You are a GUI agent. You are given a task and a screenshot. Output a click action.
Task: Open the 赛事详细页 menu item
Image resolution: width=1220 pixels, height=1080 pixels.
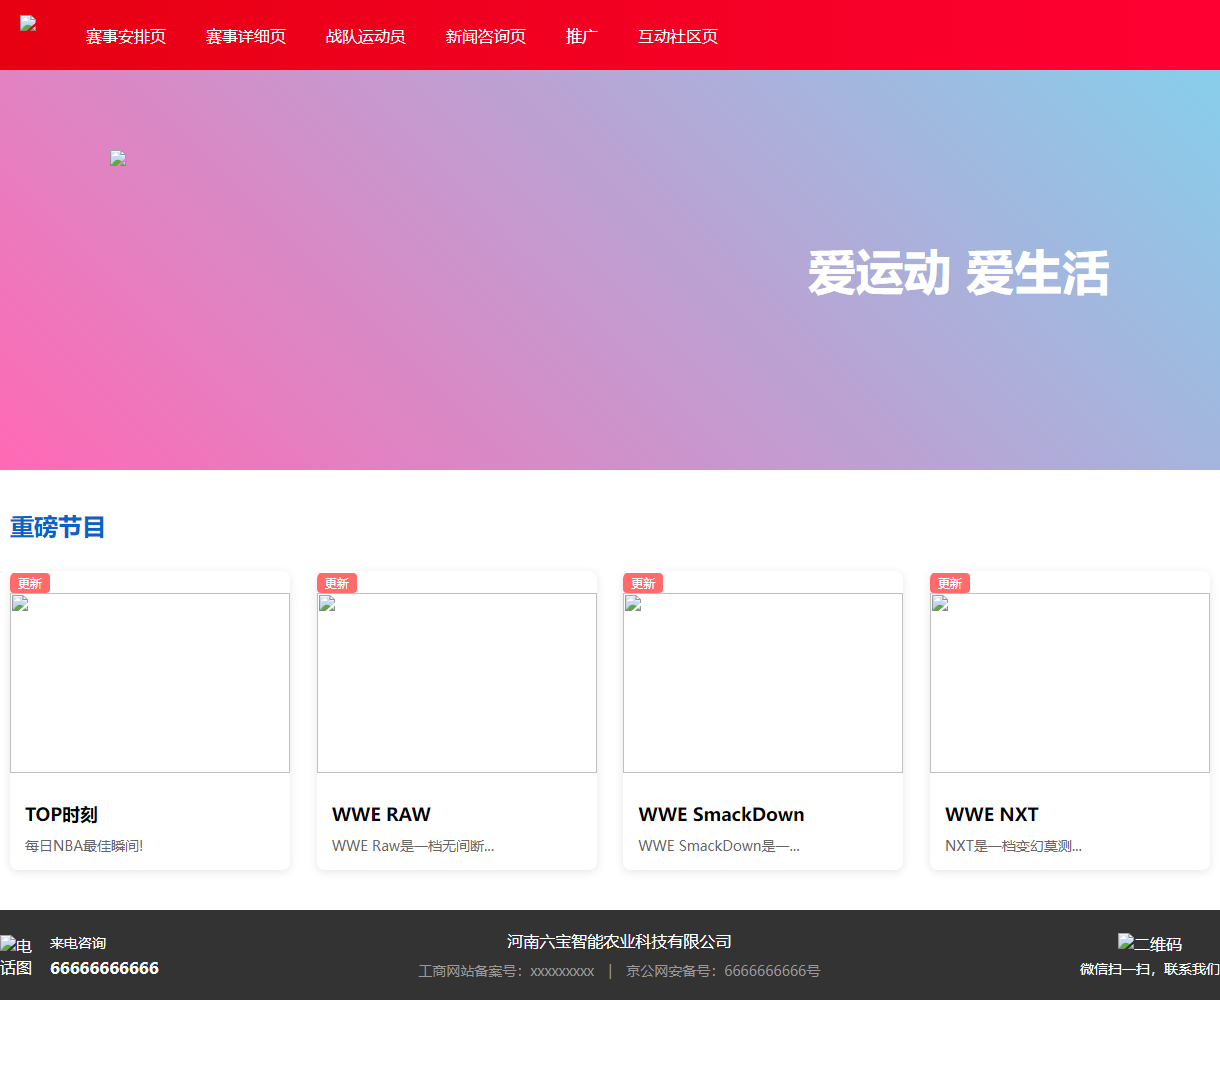point(245,36)
